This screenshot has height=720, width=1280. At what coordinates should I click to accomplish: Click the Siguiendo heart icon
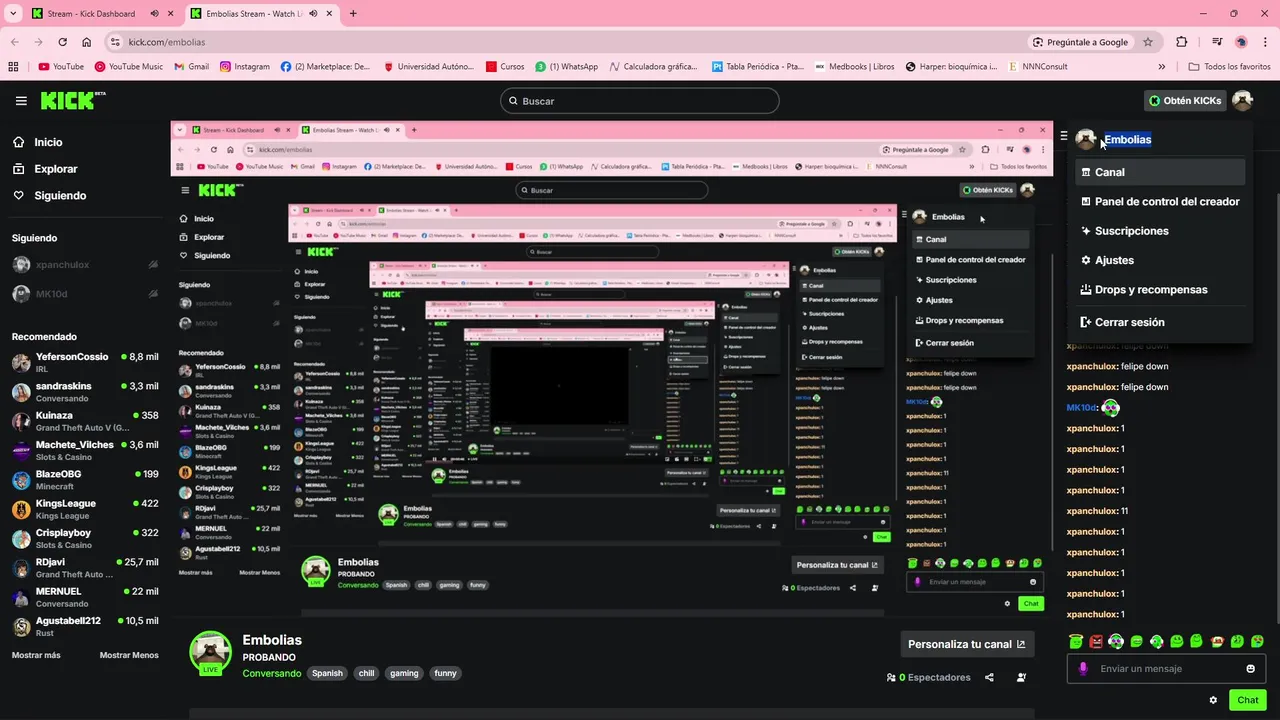(19, 195)
